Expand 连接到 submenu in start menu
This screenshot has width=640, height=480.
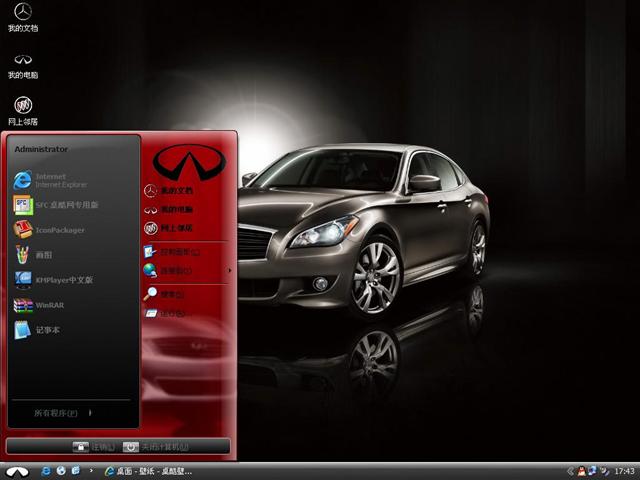tap(187, 271)
